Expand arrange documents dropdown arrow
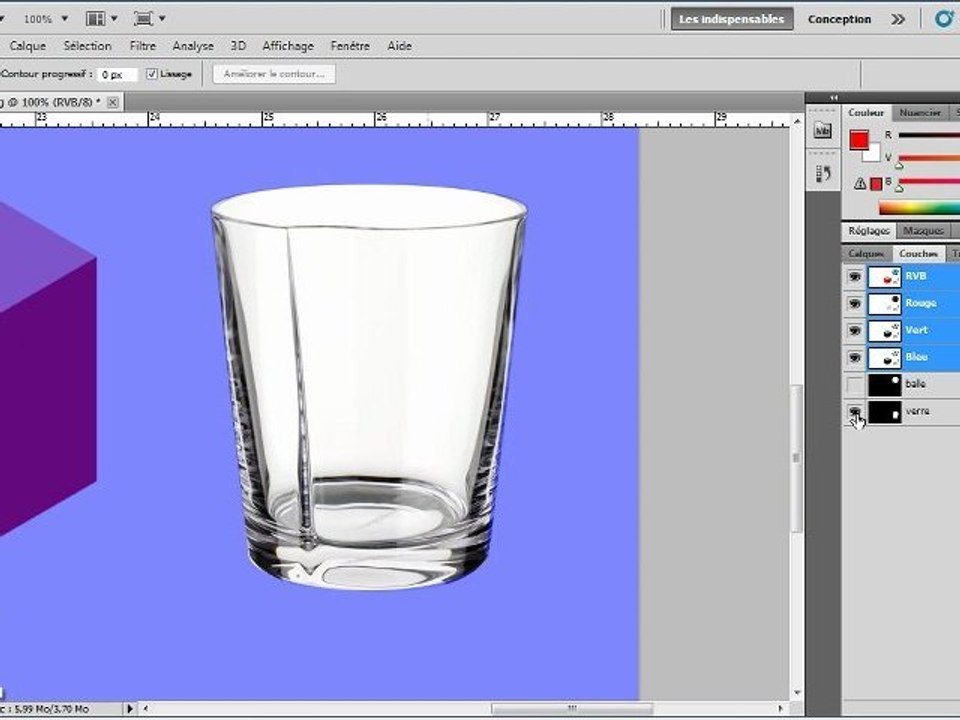Screen dimensions: 960x720 point(114,18)
